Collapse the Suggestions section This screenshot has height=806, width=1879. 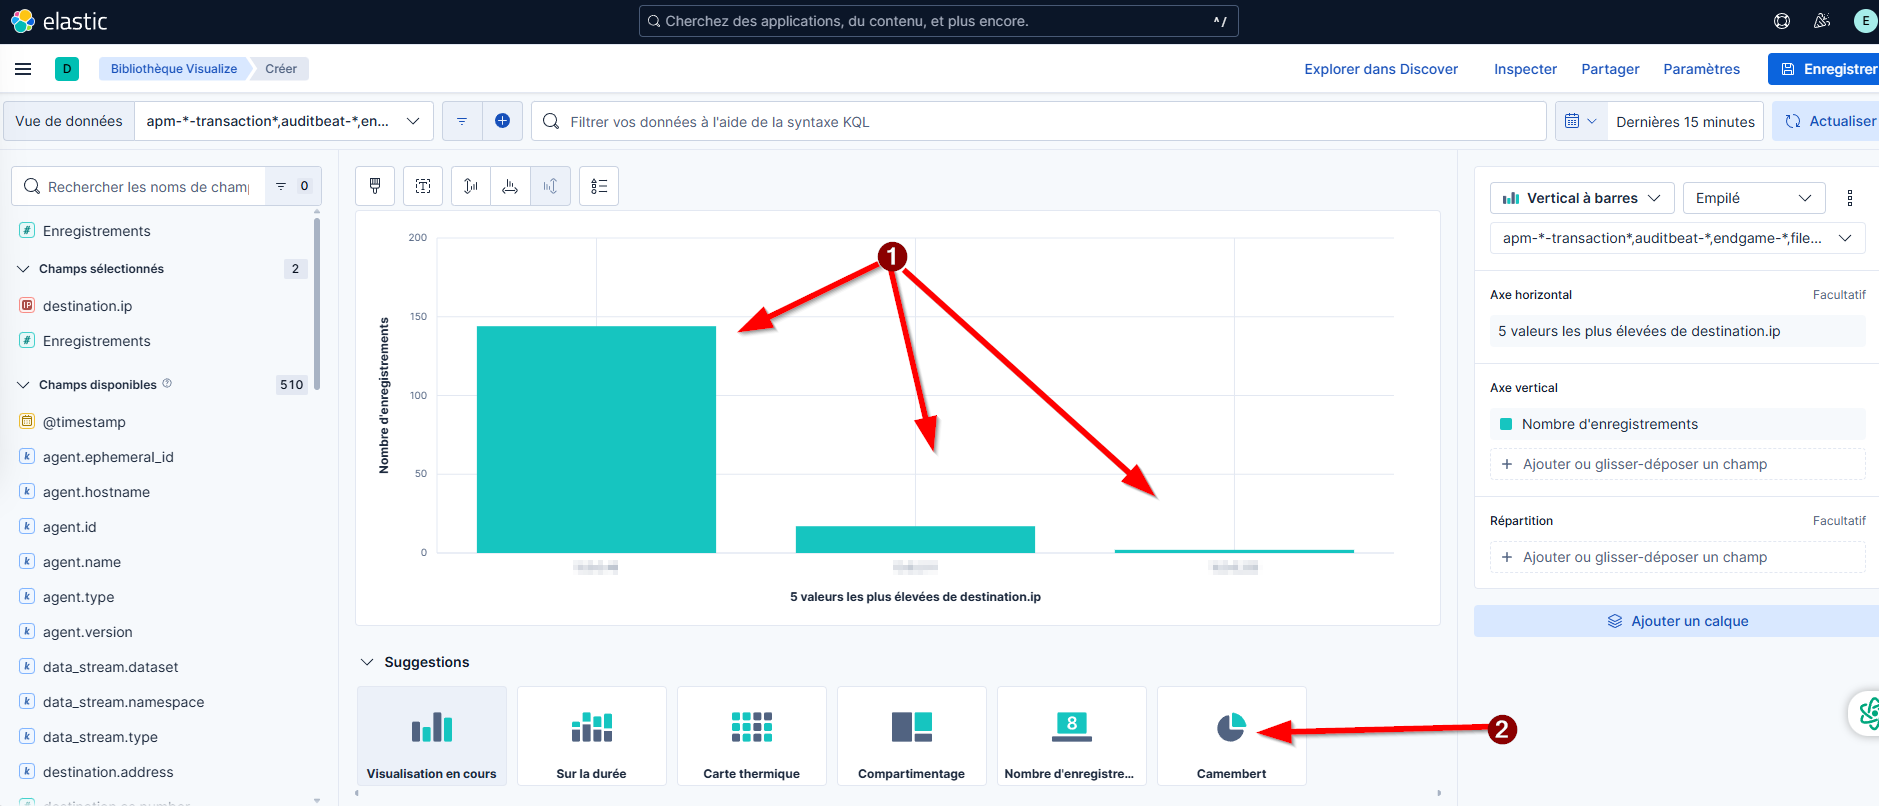tap(367, 662)
